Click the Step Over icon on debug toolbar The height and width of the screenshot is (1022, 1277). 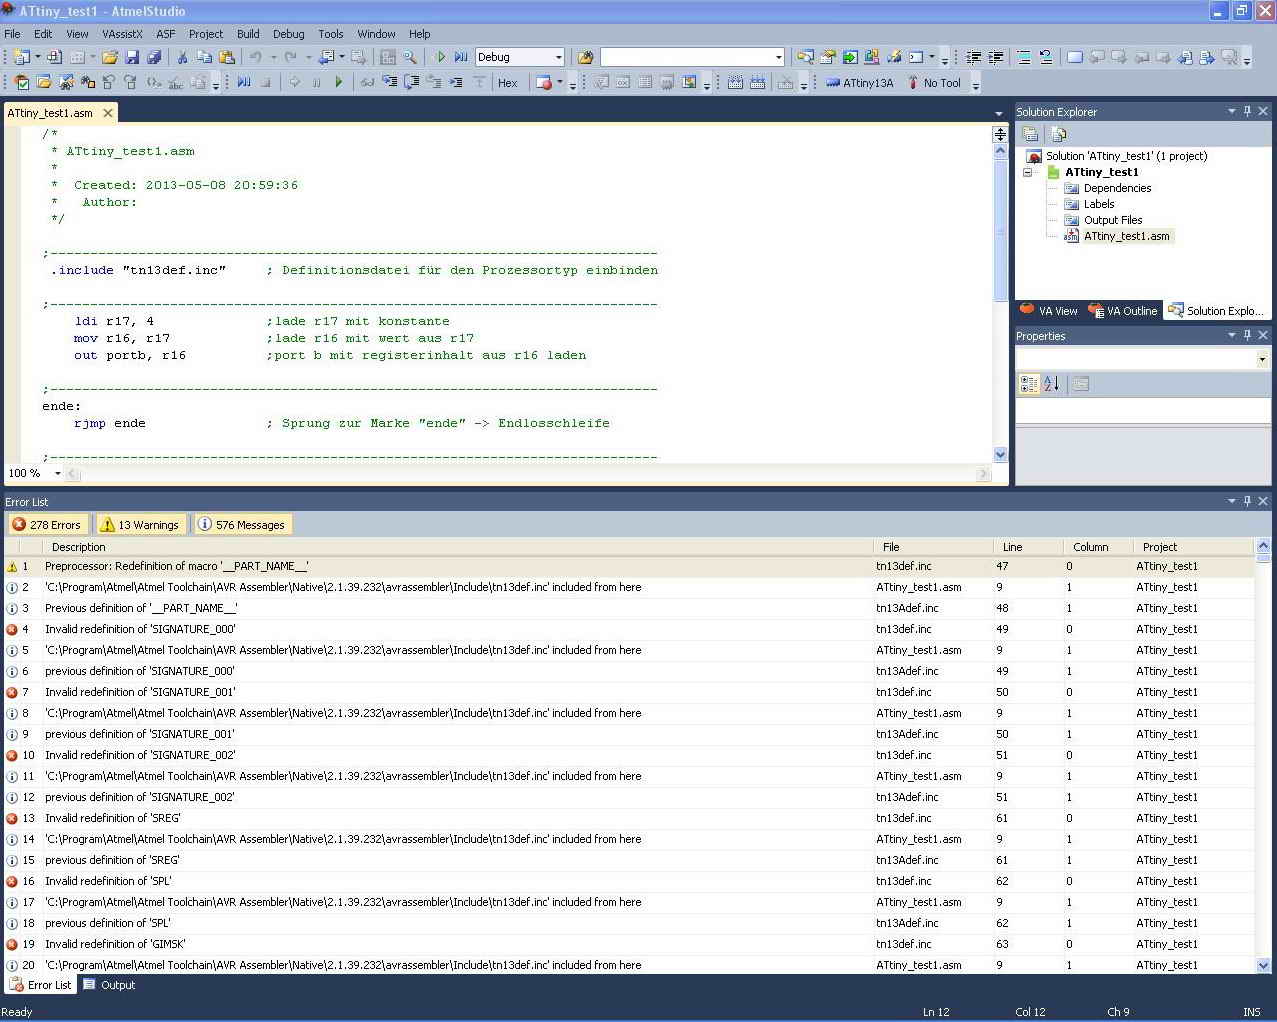[x=411, y=83]
